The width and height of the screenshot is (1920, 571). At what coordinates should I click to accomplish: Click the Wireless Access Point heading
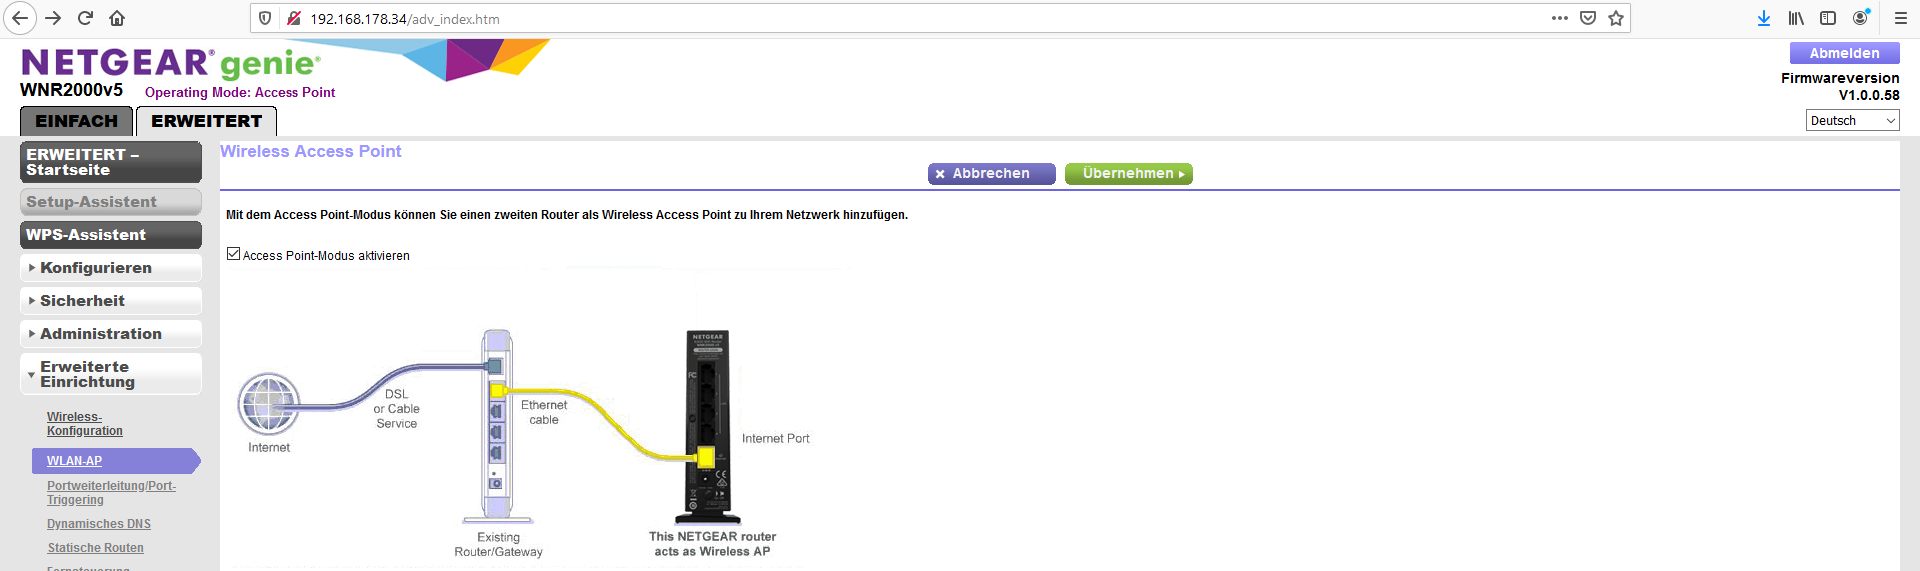click(311, 151)
